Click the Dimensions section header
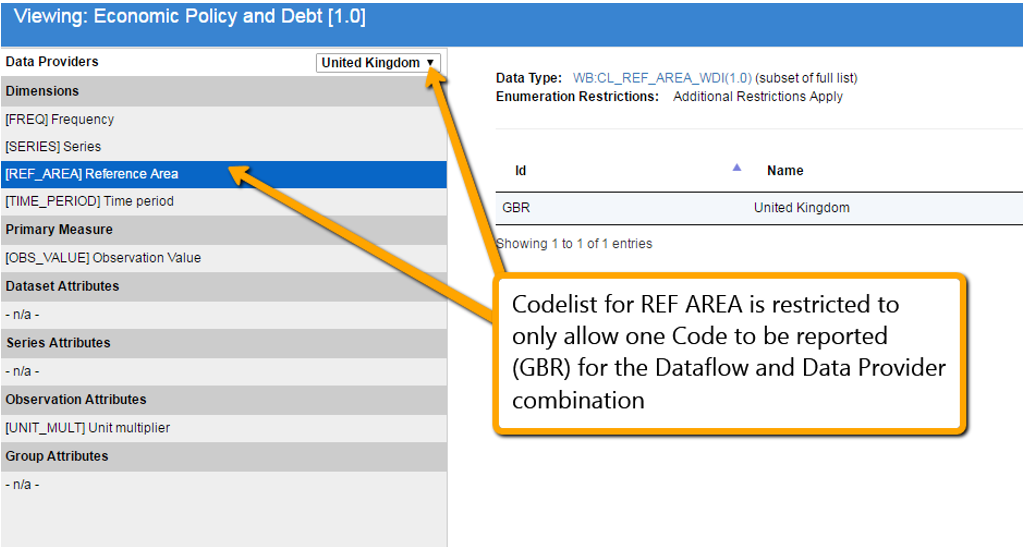Screen dimensions: 1028x547 (x=42, y=91)
